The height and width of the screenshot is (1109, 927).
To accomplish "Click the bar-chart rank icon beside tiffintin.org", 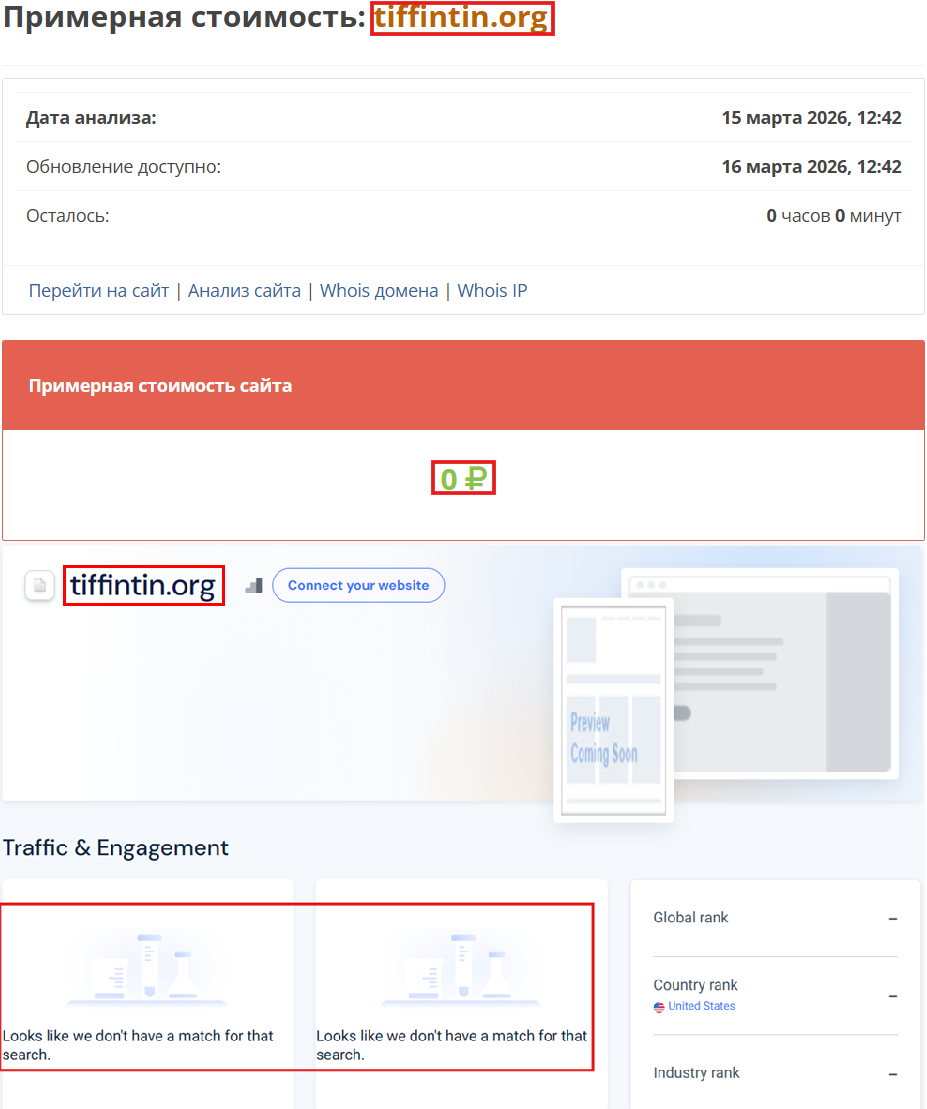I will 254,585.
